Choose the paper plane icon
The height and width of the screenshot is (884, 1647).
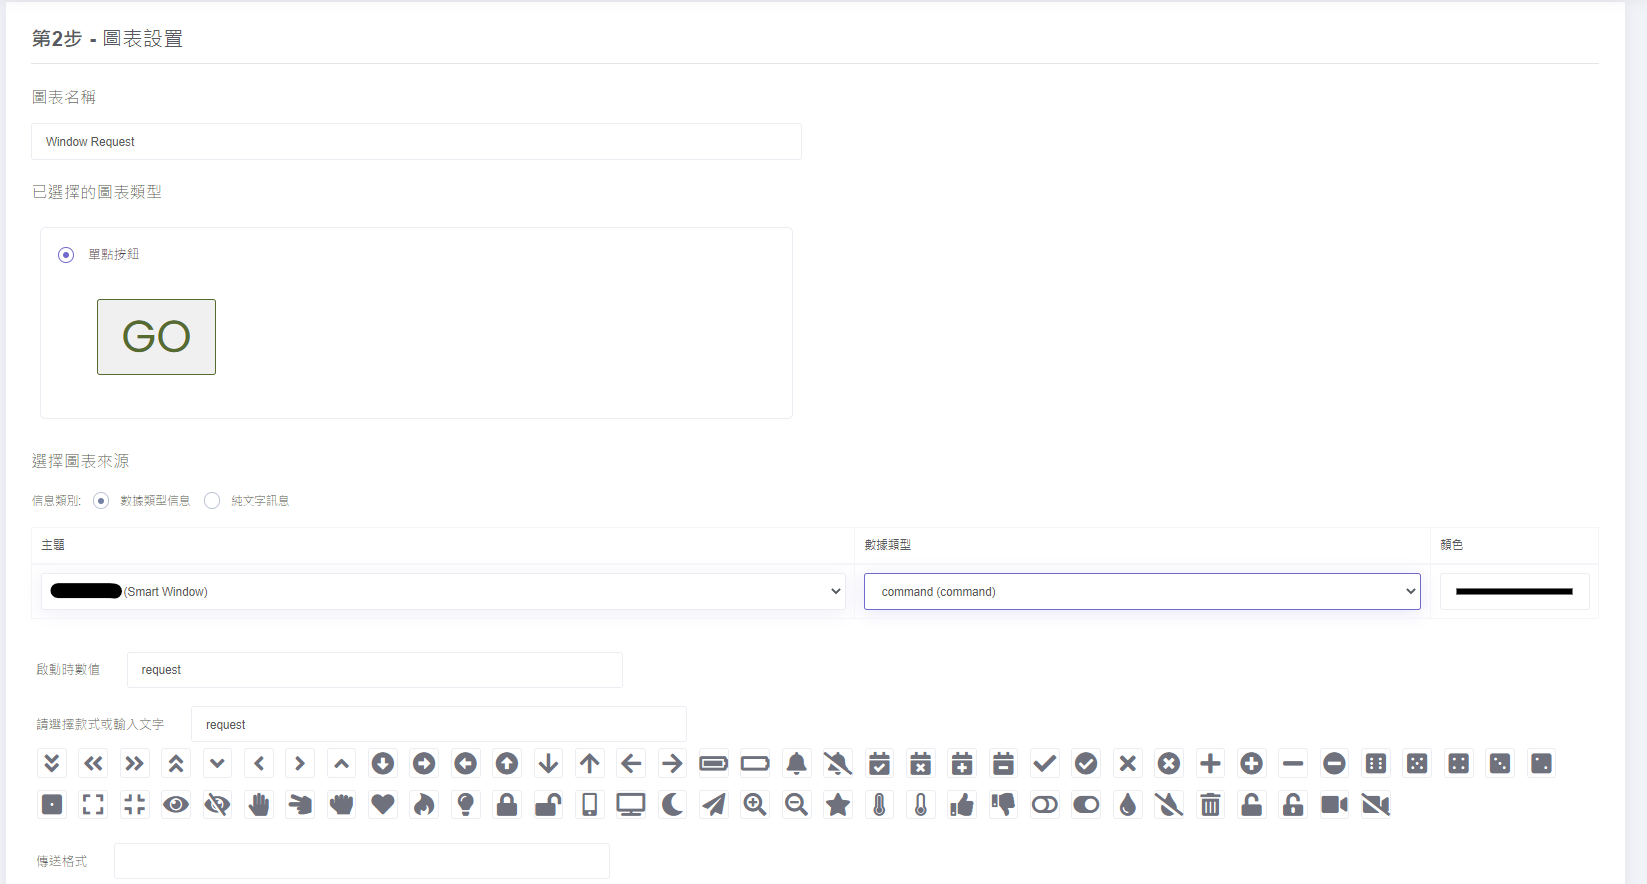[714, 805]
